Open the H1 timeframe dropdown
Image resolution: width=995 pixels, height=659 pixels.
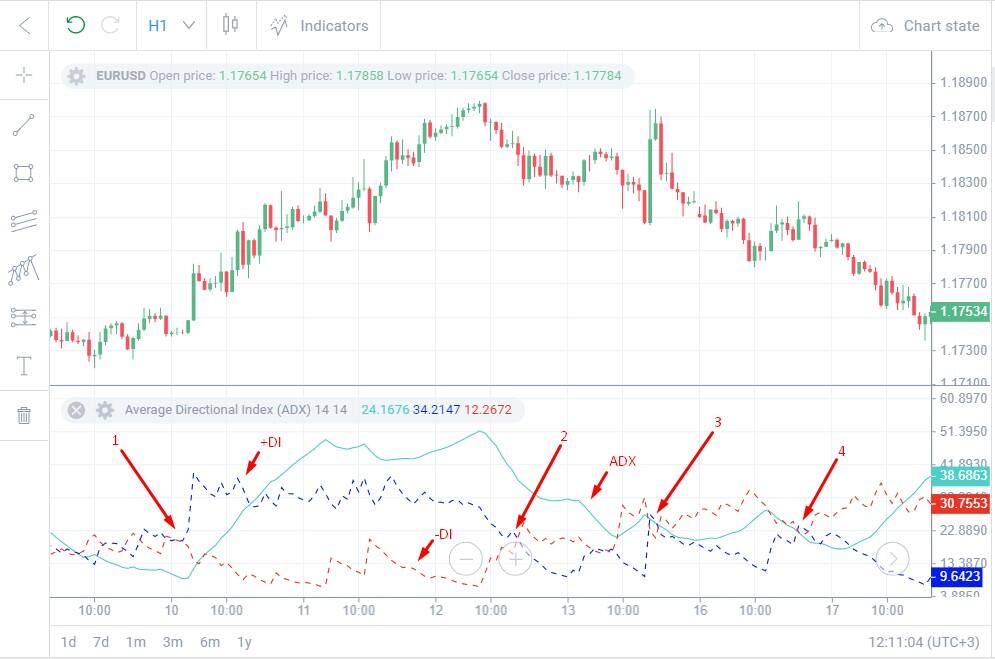click(171, 25)
